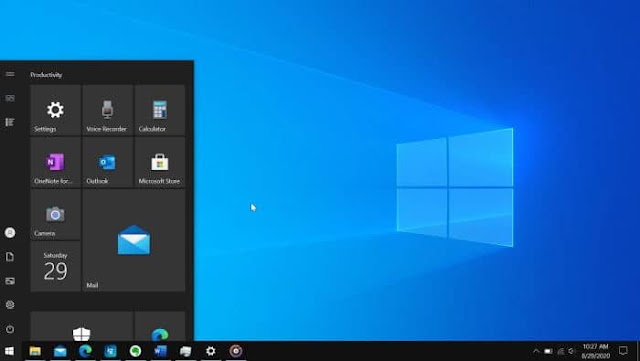Open the Saturday 29 calendar tile
Screen dimensions: 640x361
[x=56, y=267]
